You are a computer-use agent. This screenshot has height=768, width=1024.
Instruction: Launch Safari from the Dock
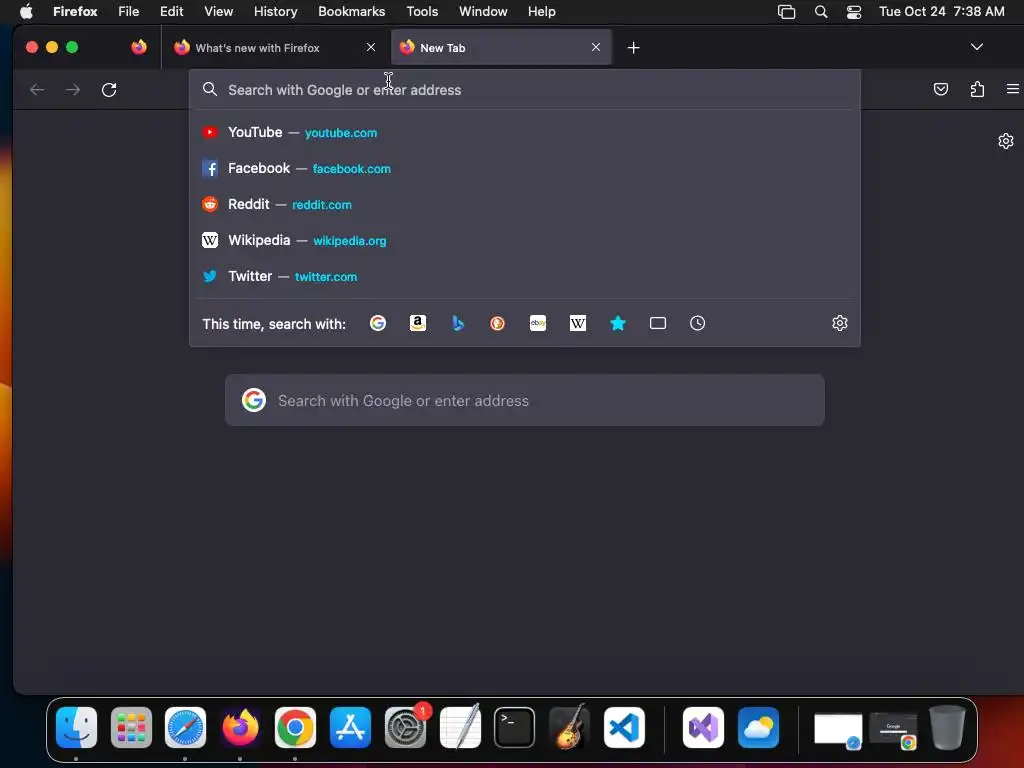[x=185, y=727]
